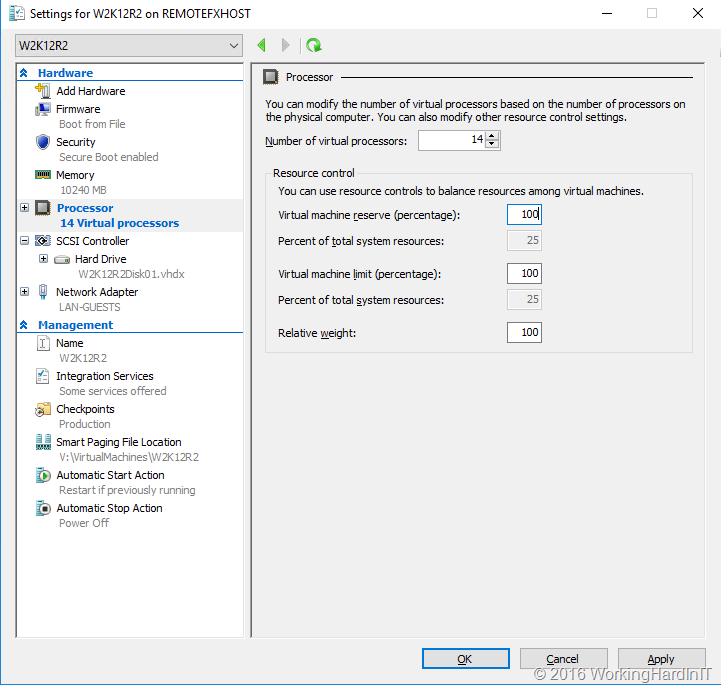
Task: Click the Checkpoints icon
Action: [43, 409]
